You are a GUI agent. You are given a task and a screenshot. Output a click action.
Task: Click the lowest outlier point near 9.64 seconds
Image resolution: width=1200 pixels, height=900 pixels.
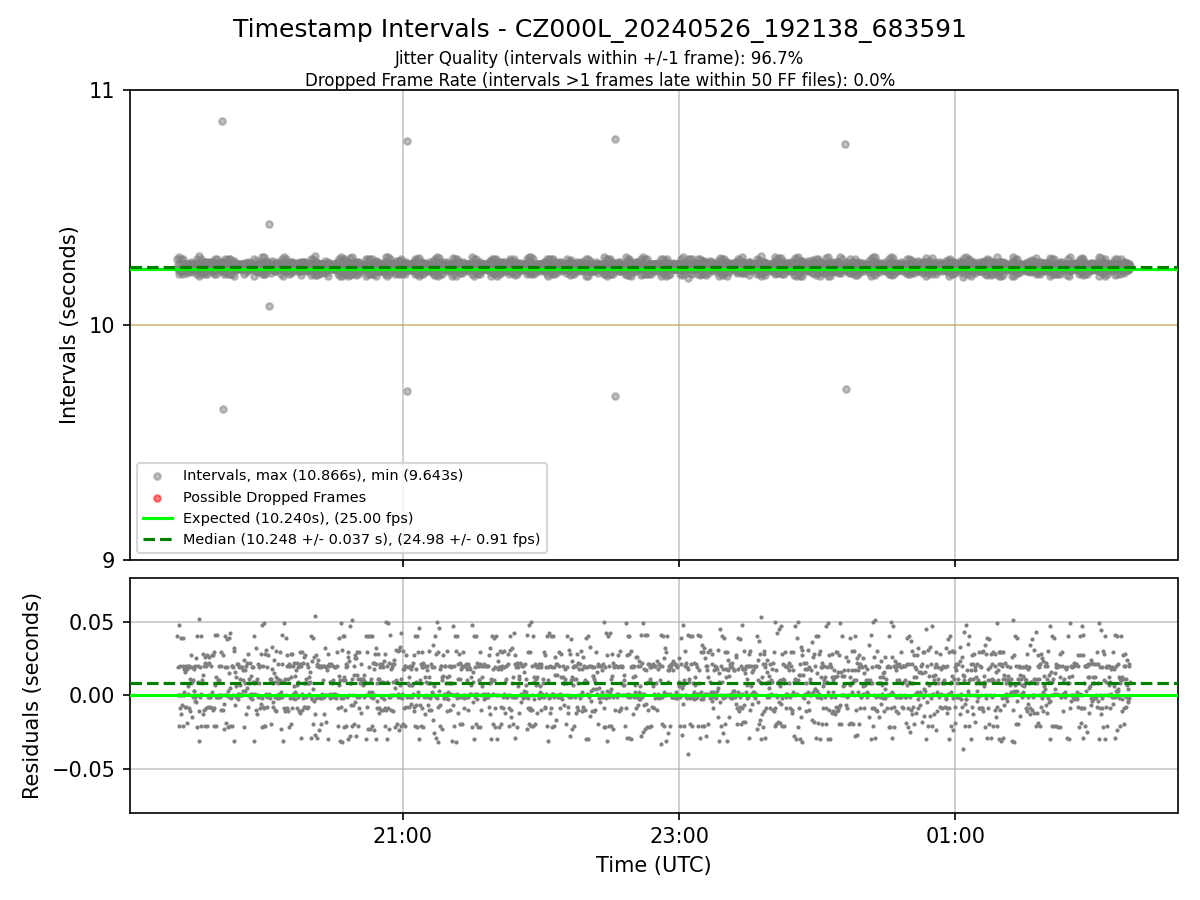pyautogui.click(x=223, y=409)
